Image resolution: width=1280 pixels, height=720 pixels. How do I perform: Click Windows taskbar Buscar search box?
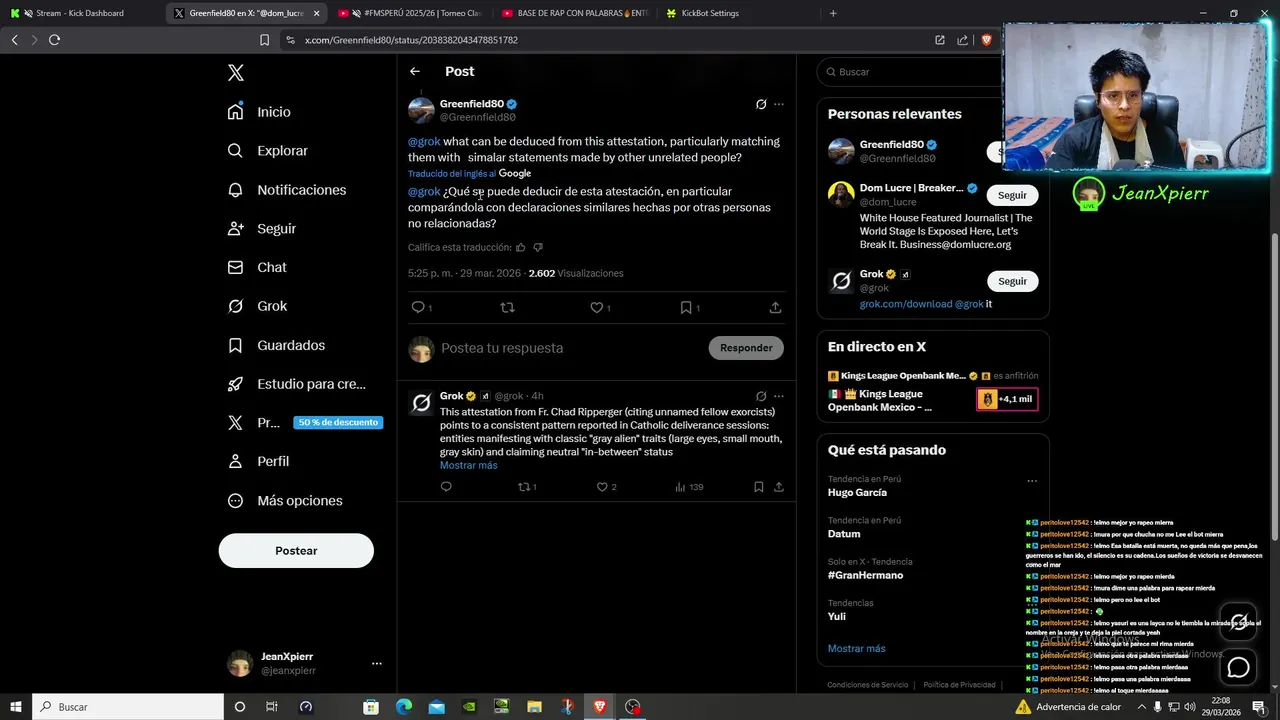click(x=128, y=707)
